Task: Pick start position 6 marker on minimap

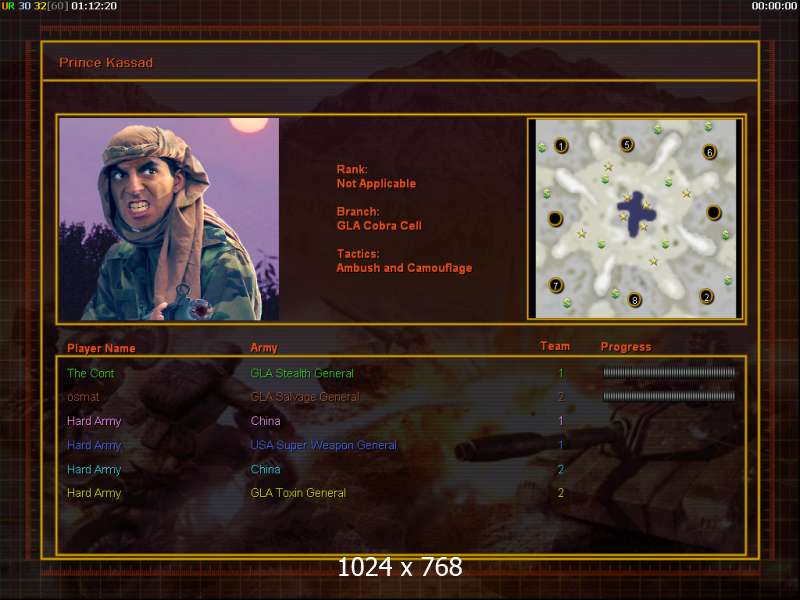Action: [x=709, y=152]
